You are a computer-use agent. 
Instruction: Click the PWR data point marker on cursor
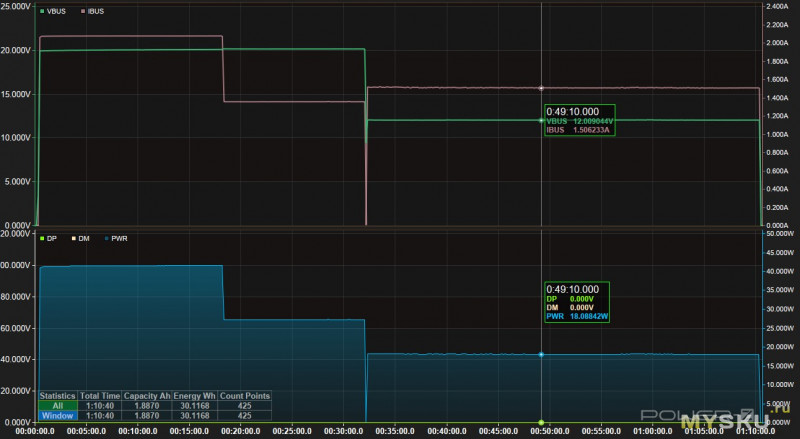coord(541,354)
